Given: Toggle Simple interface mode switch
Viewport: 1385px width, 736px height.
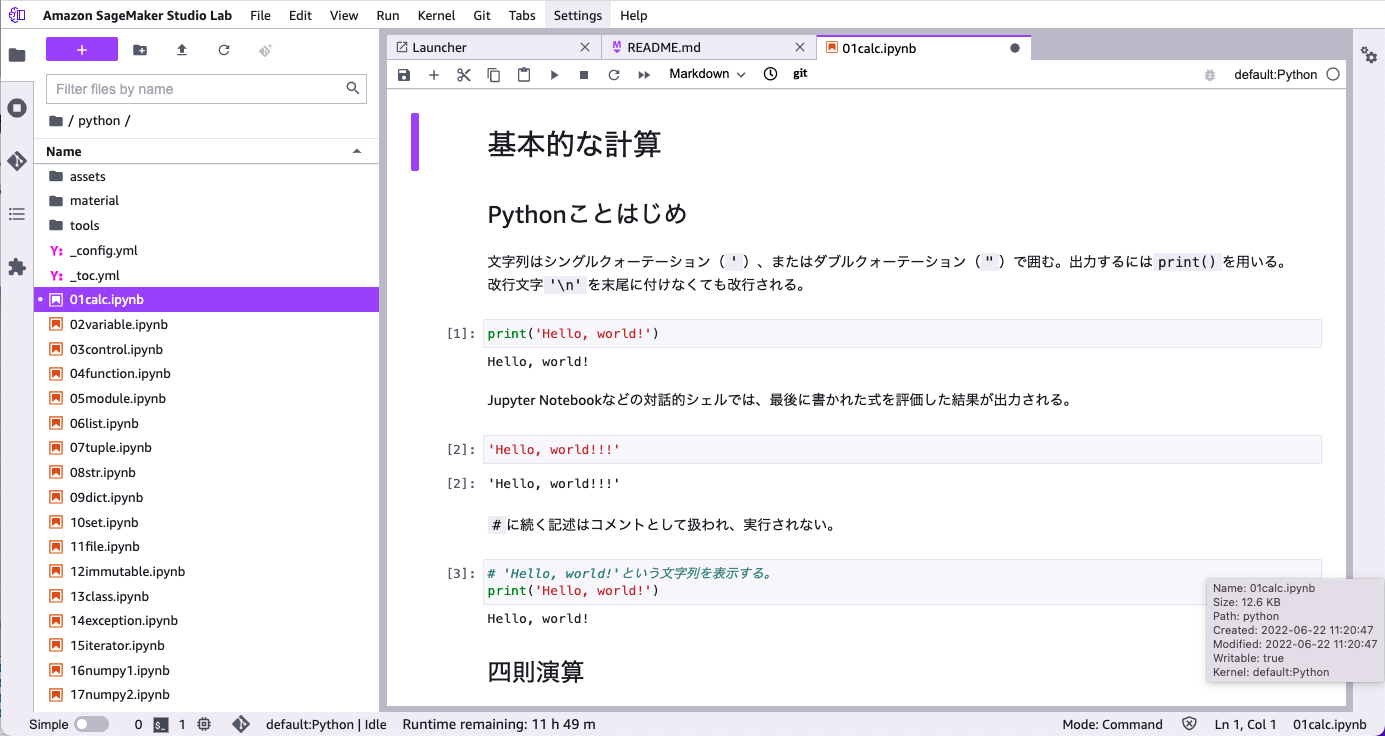Looking at the screenshot, I should [x=91, y=724].
